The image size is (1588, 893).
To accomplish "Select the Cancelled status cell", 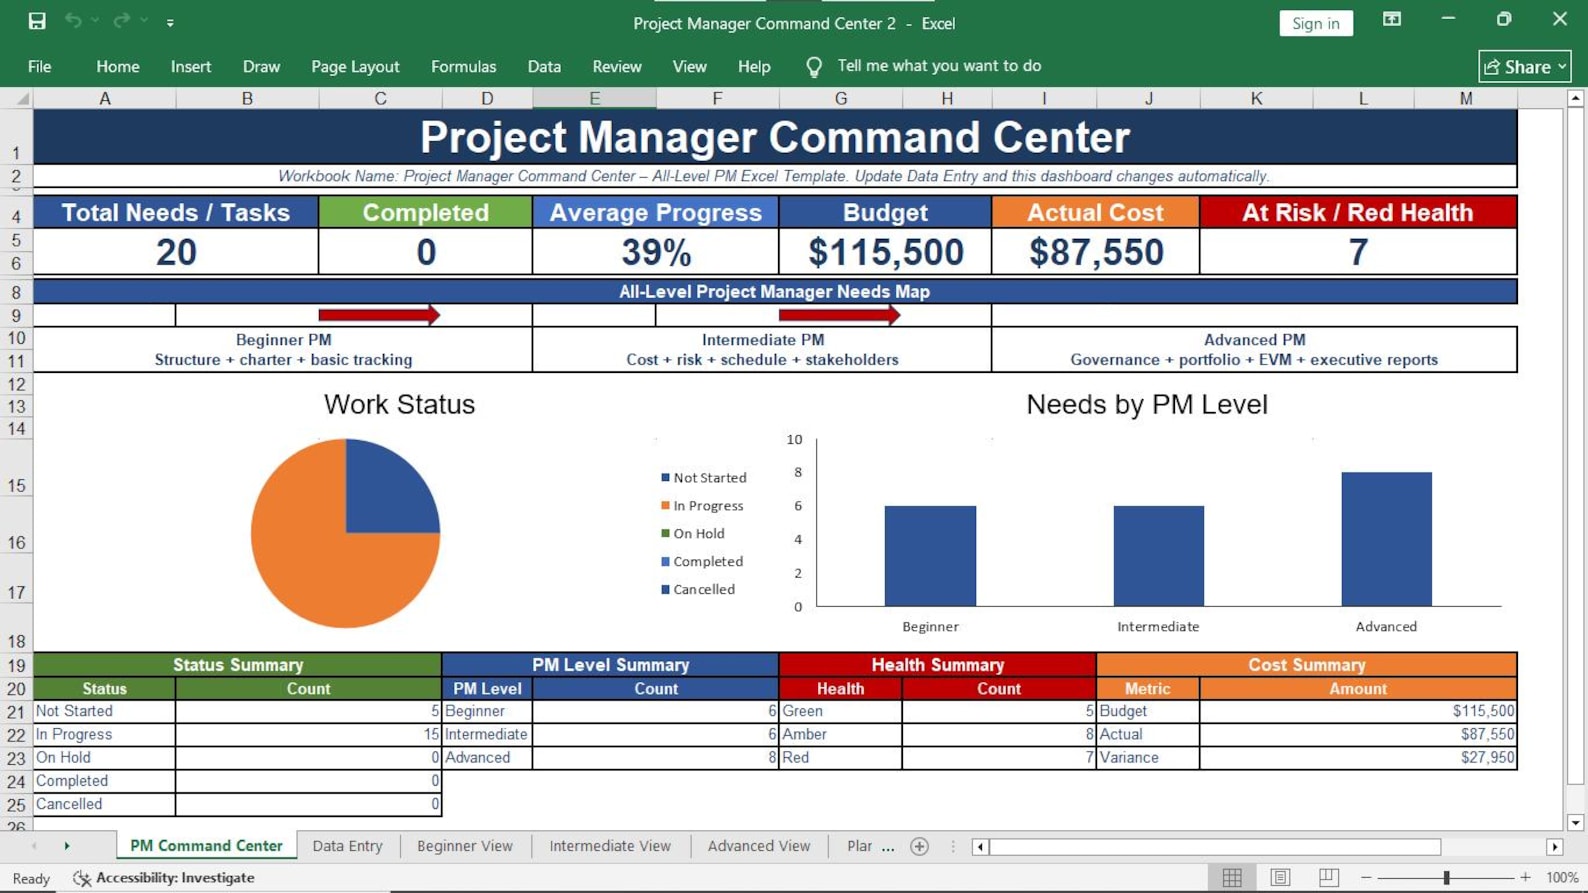I will [104, 805].
